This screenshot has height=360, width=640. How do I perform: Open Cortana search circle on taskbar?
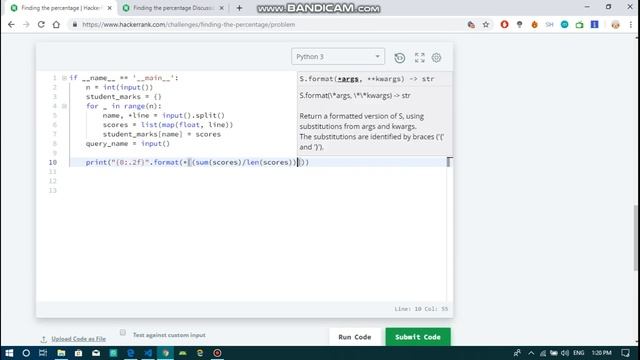point(26,353)
